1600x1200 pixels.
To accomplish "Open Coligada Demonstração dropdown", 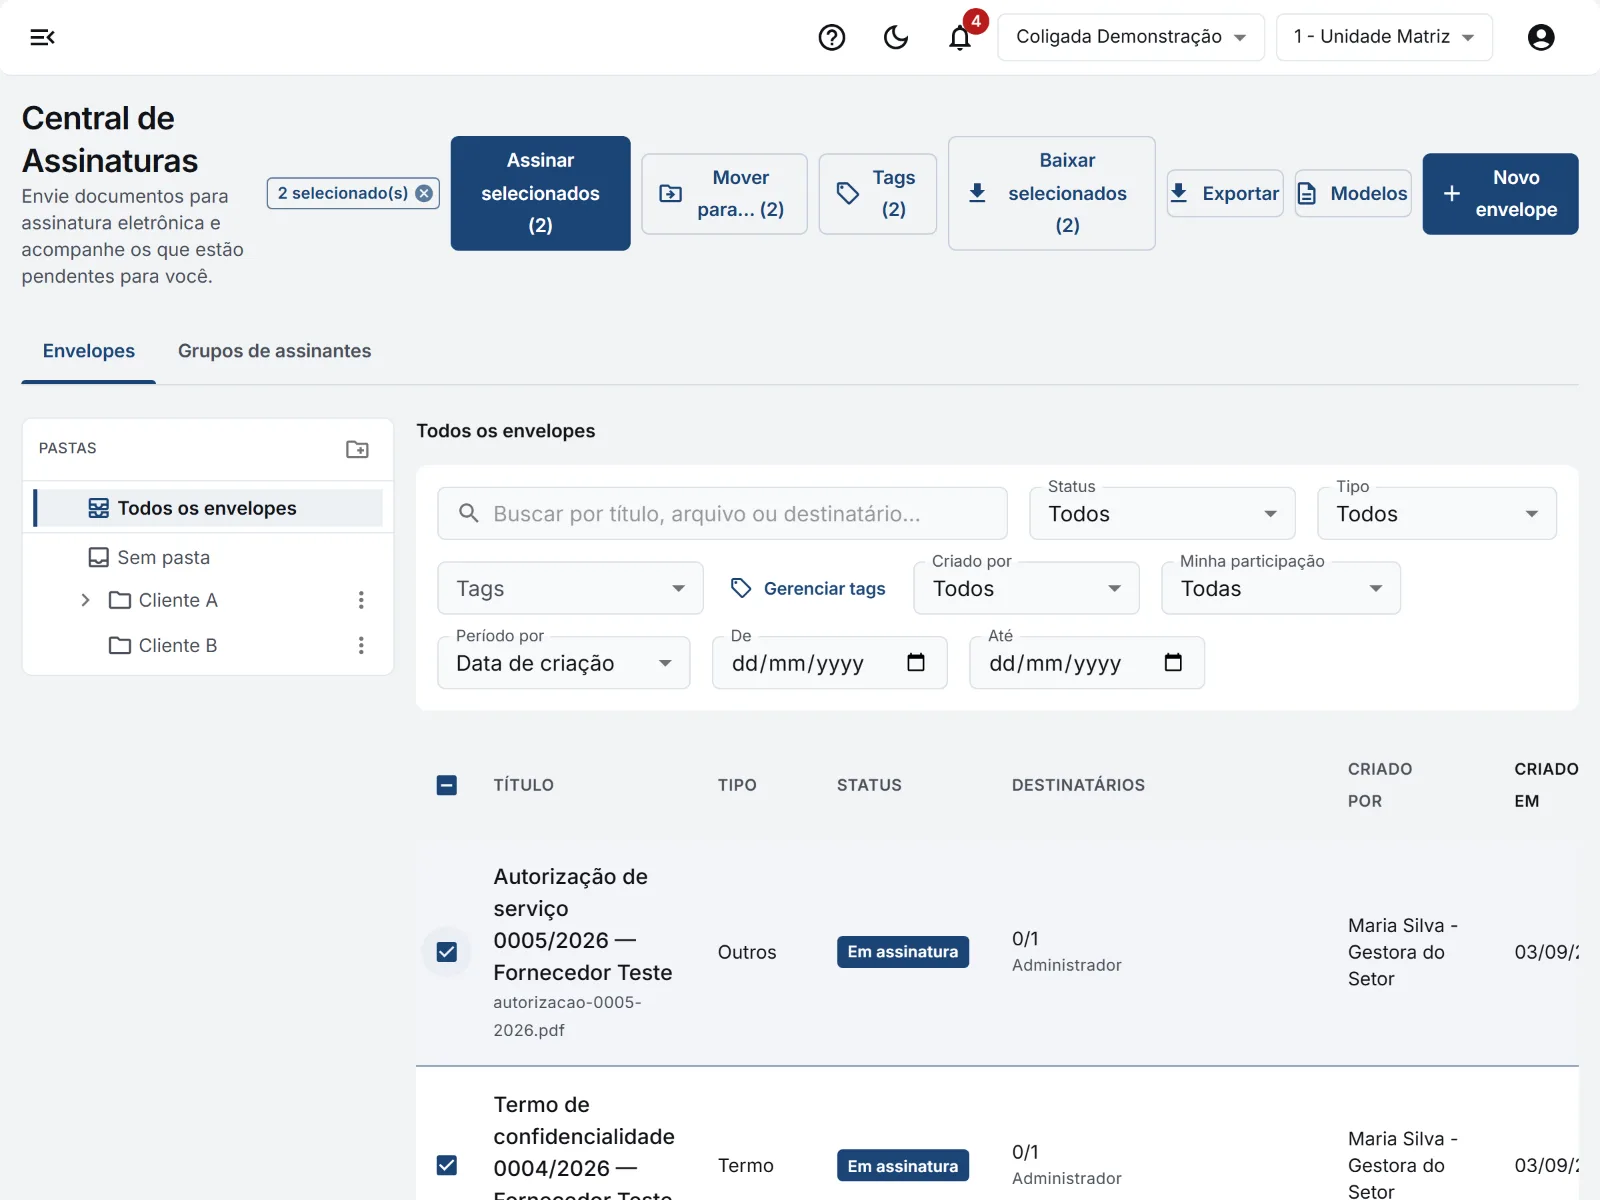I will click(1131, 37).
